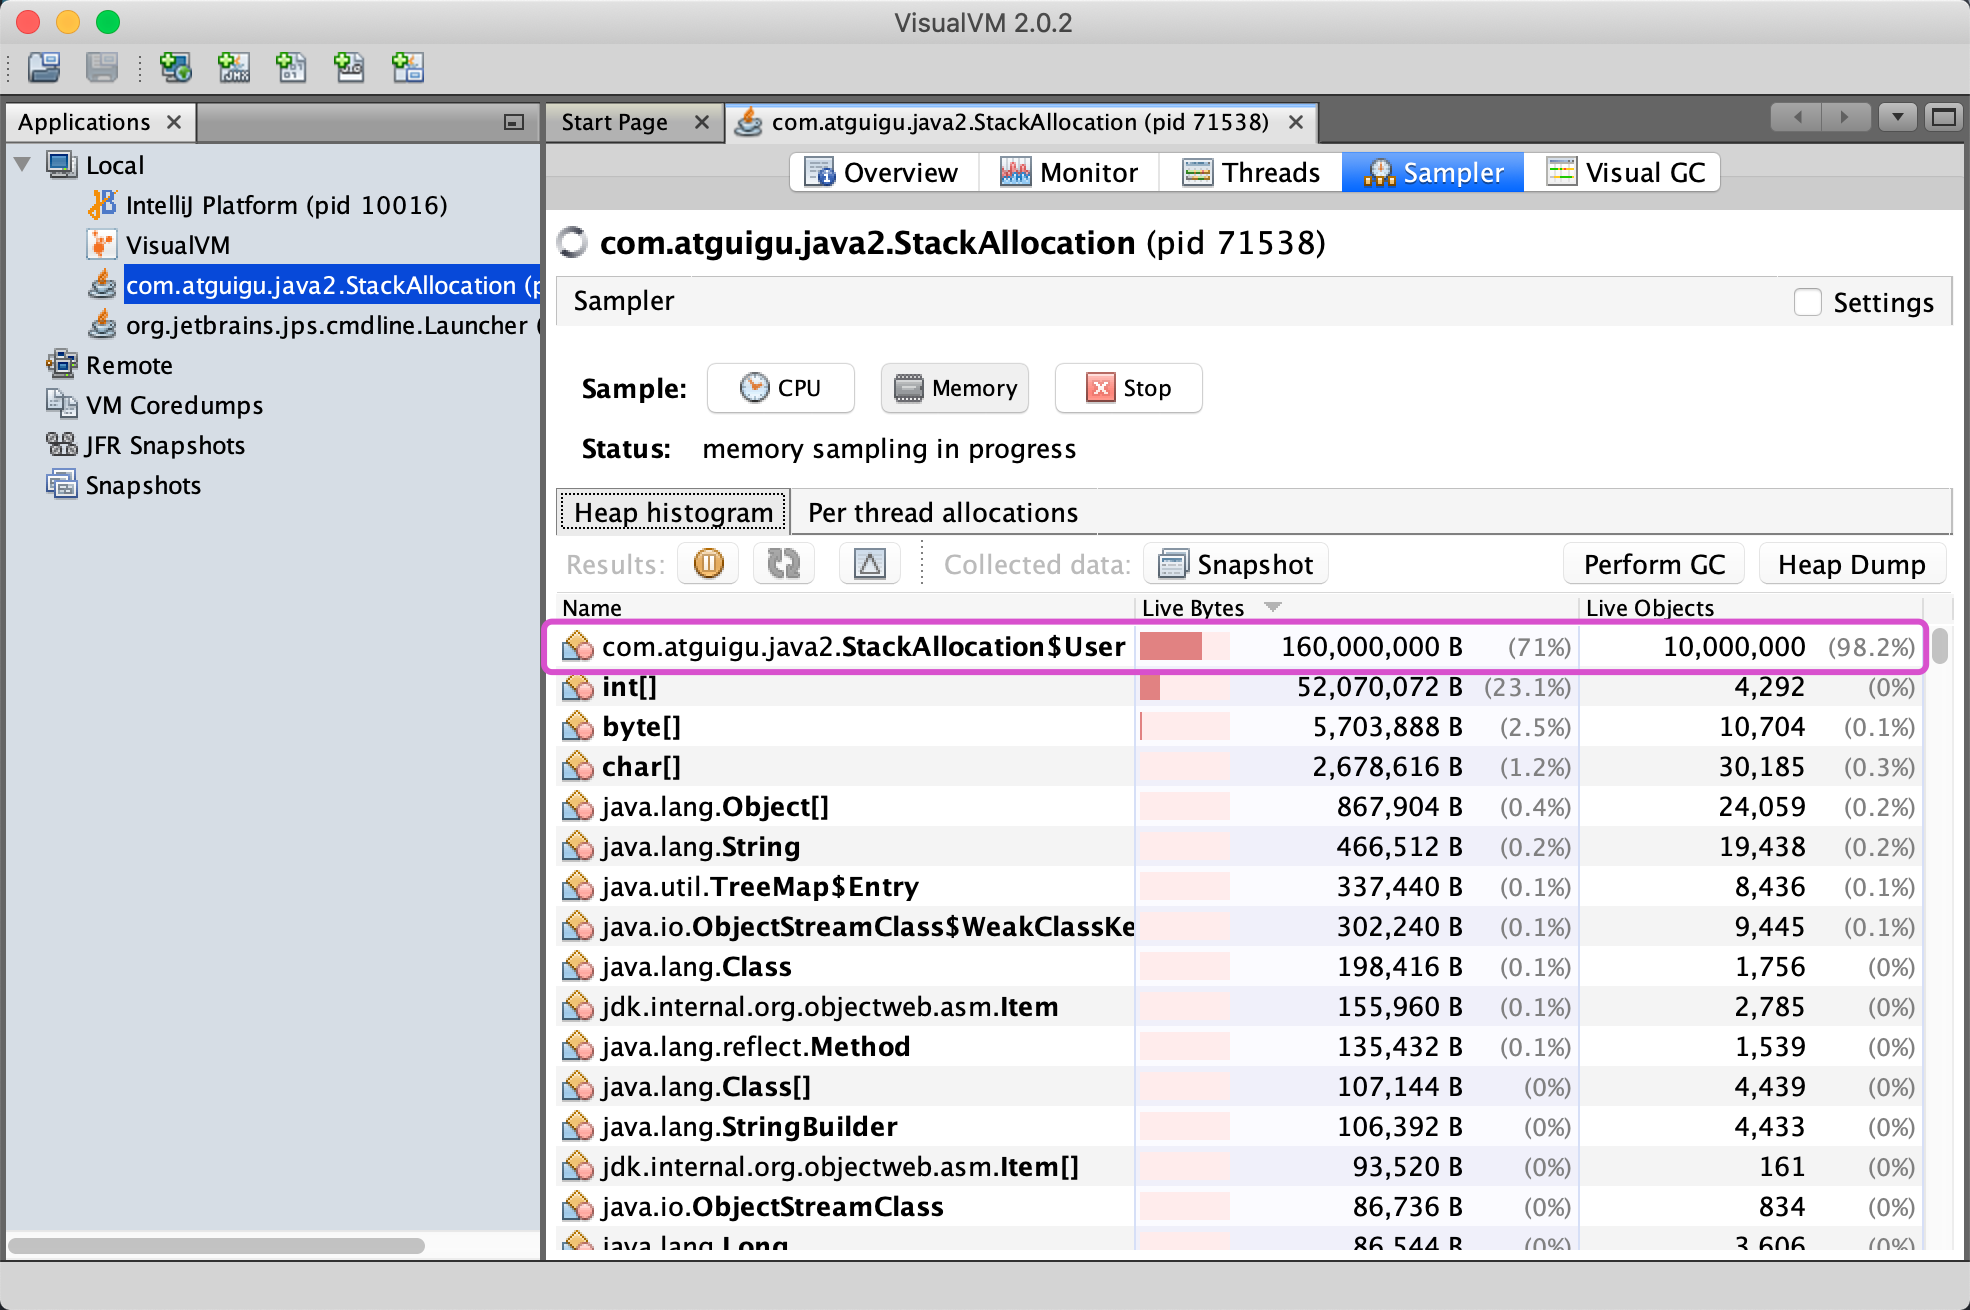The width and height of the screenshot is (1970, 1310).
Task: Select IntelliJ Platform in Applications tree
Action: point(286,205)
